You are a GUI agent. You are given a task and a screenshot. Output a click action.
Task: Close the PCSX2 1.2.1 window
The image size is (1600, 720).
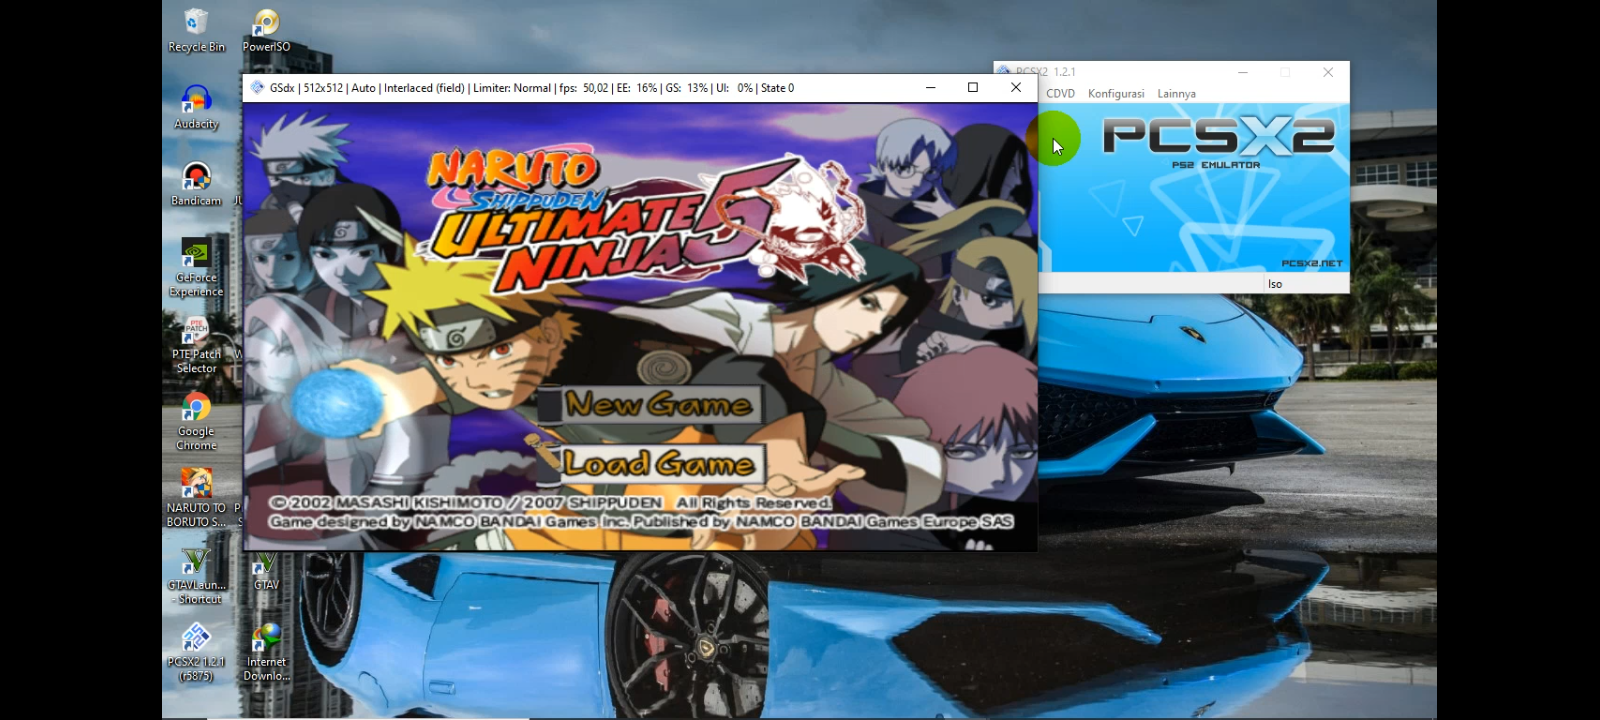pyautogui.click(x=1328, y=72)
